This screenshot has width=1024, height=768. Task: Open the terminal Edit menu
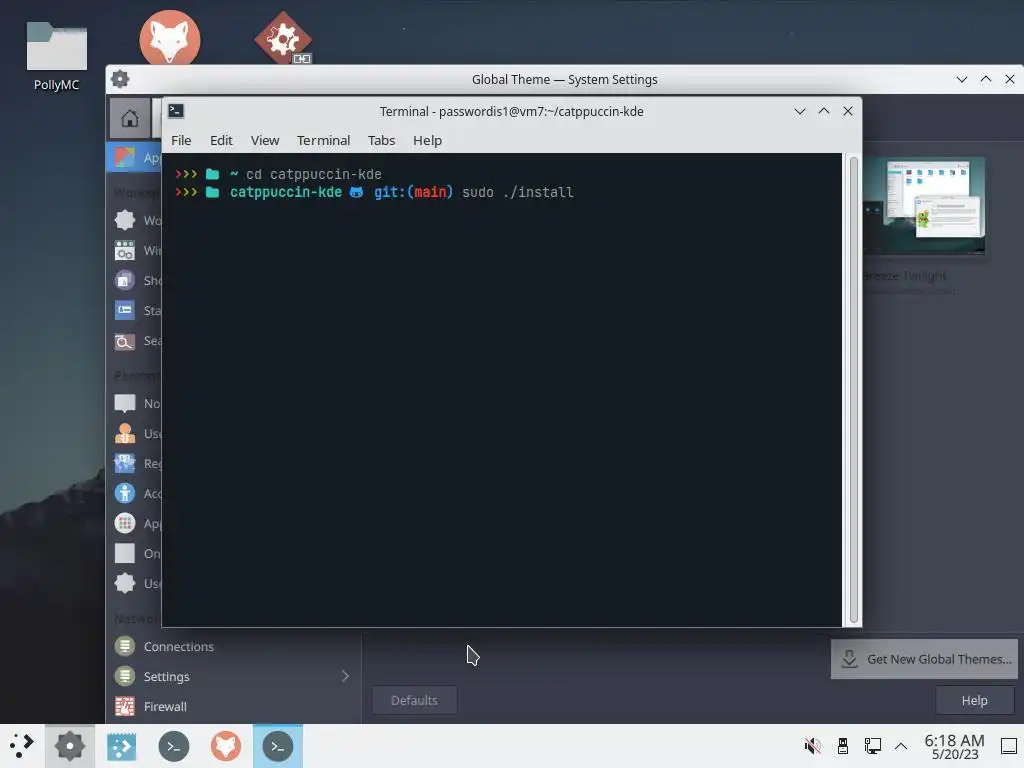point(221,140)
